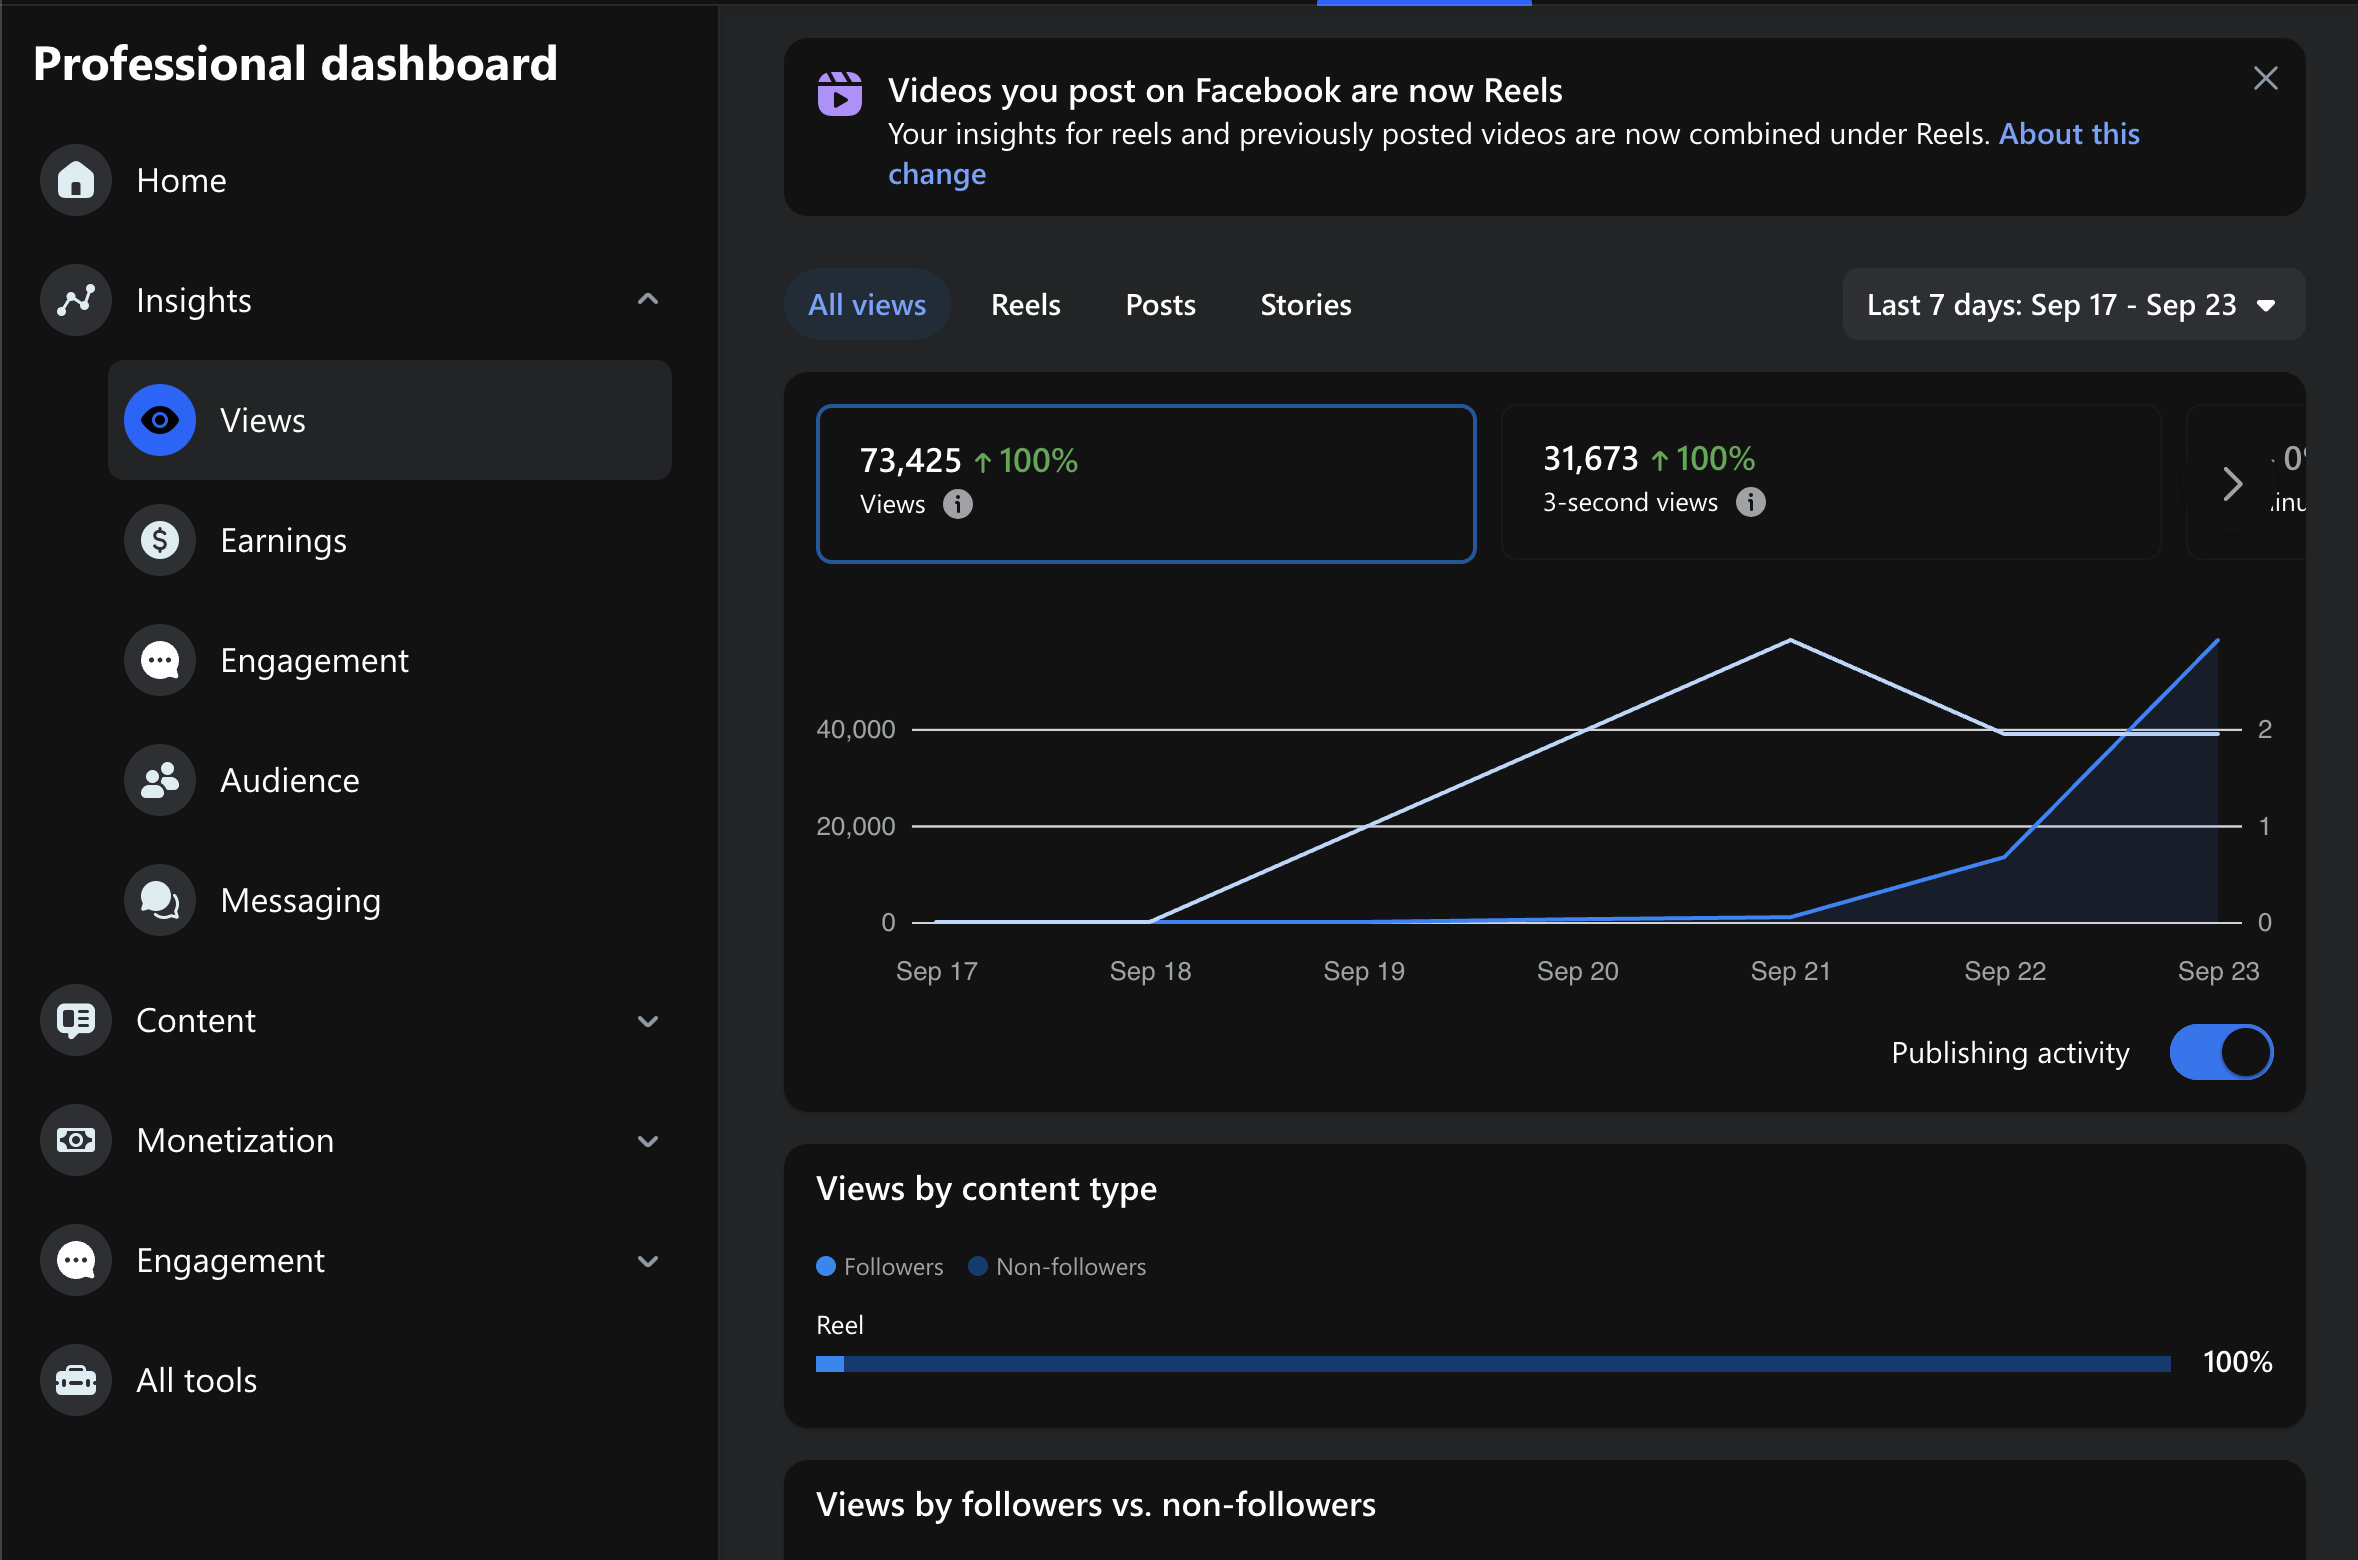2358x1560 pixels.
Task: Select the 73,425 Views metric card
Action: tap(1146, 484)
